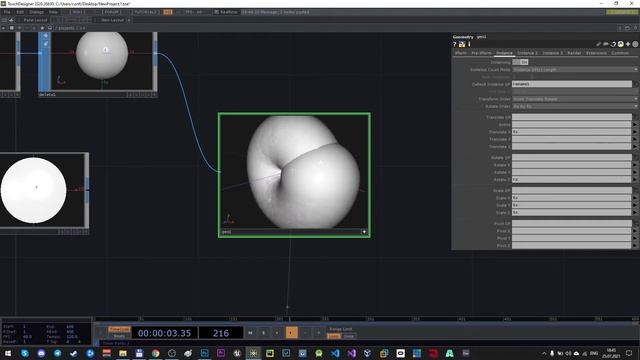640x360 pixels.
Task: Click the frame number 216 field
Action: tap(221, 333)
